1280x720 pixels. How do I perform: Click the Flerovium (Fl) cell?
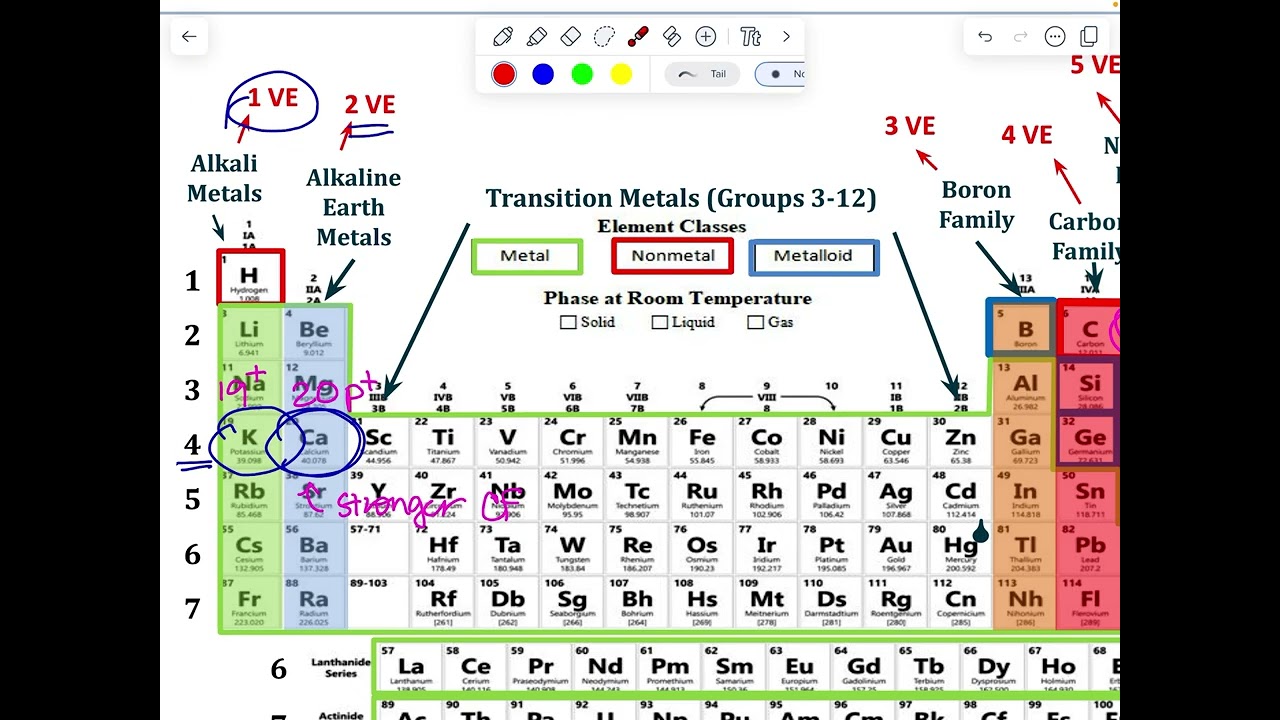pos(1088,603)
